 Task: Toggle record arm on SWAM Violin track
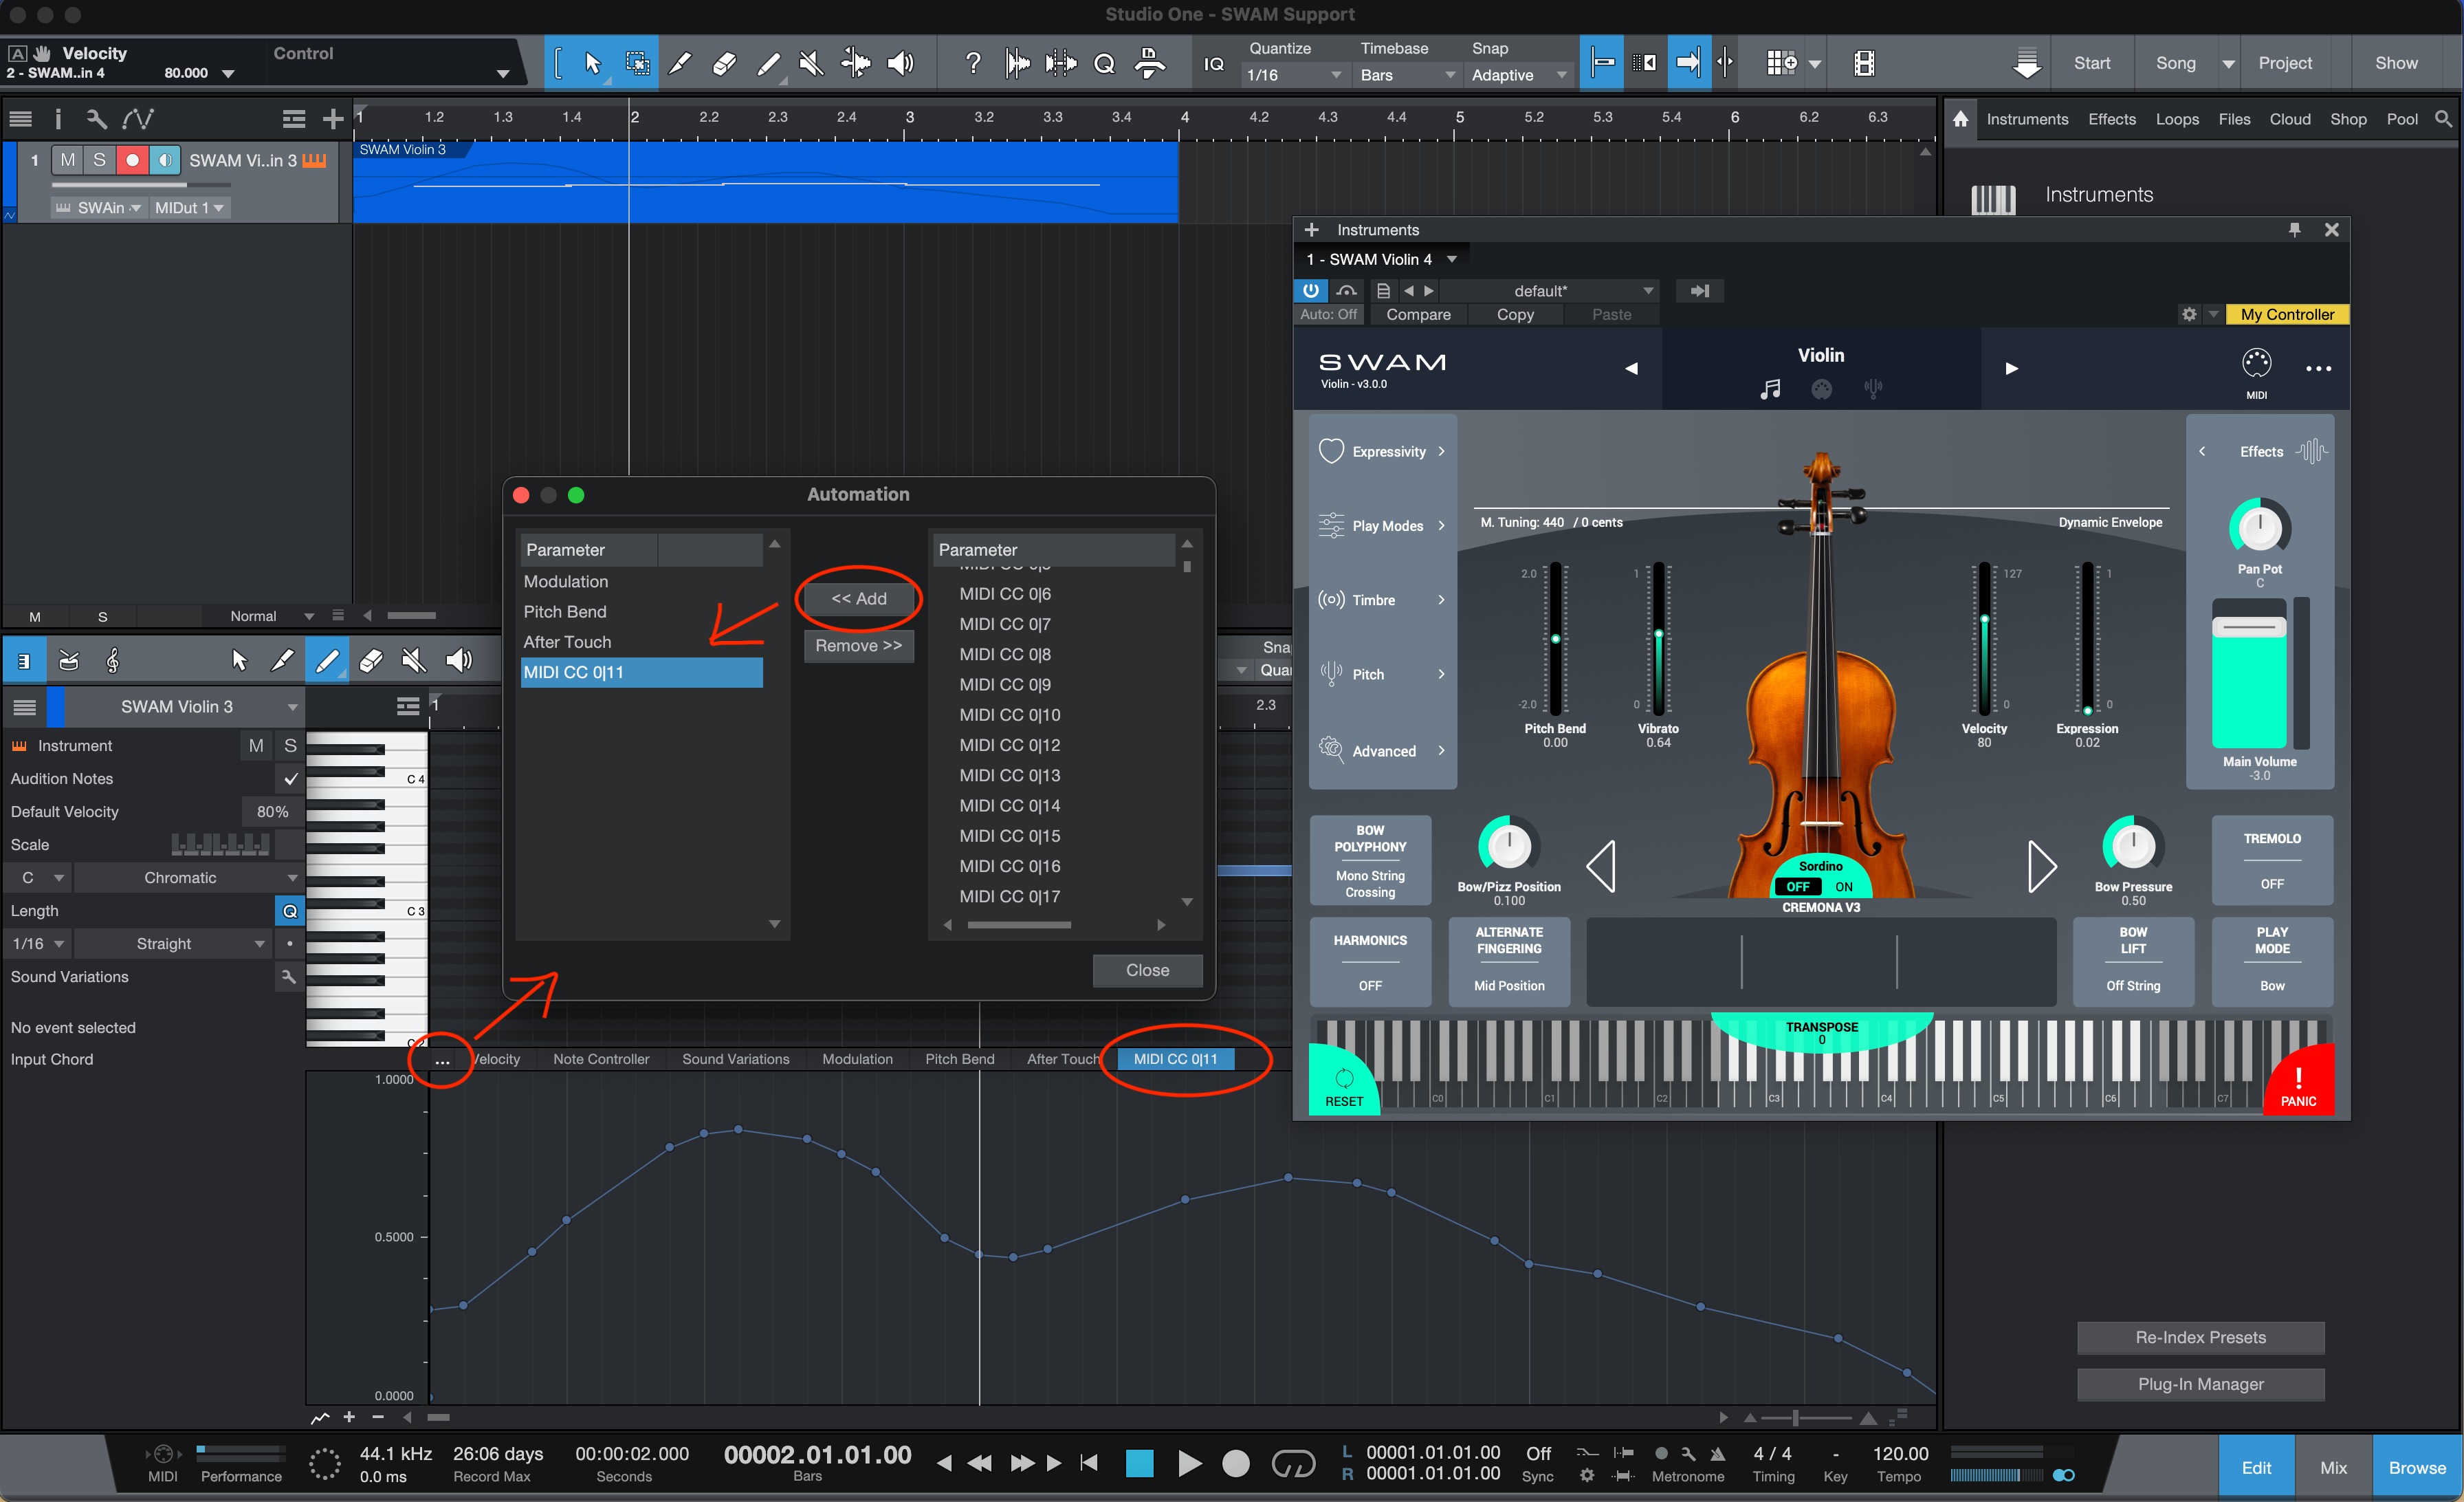click(132, 160)
